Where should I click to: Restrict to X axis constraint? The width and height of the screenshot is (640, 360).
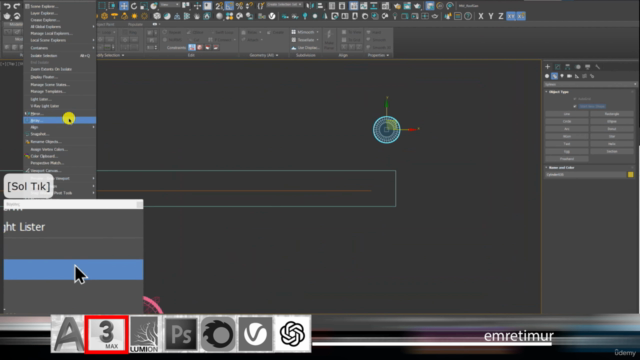[x=481, y=16]
